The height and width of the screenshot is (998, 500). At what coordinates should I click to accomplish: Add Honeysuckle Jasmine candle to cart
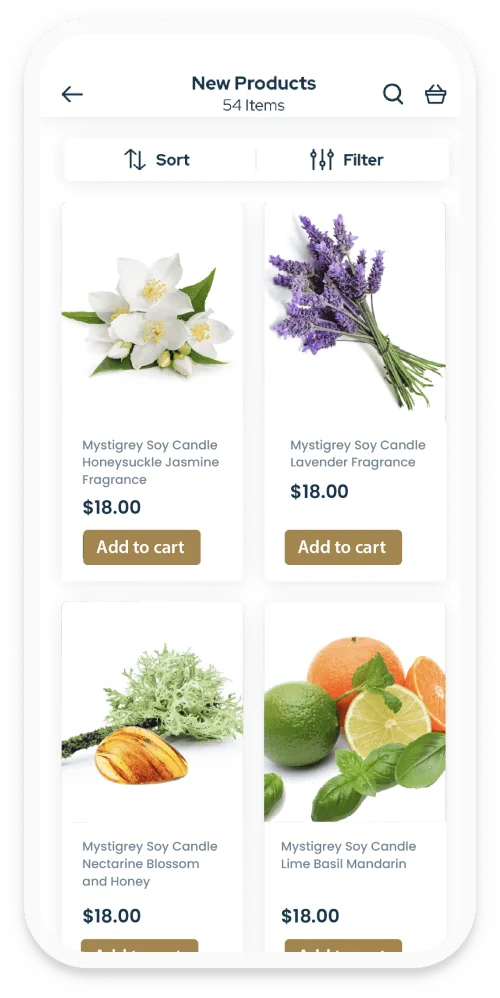141,547
